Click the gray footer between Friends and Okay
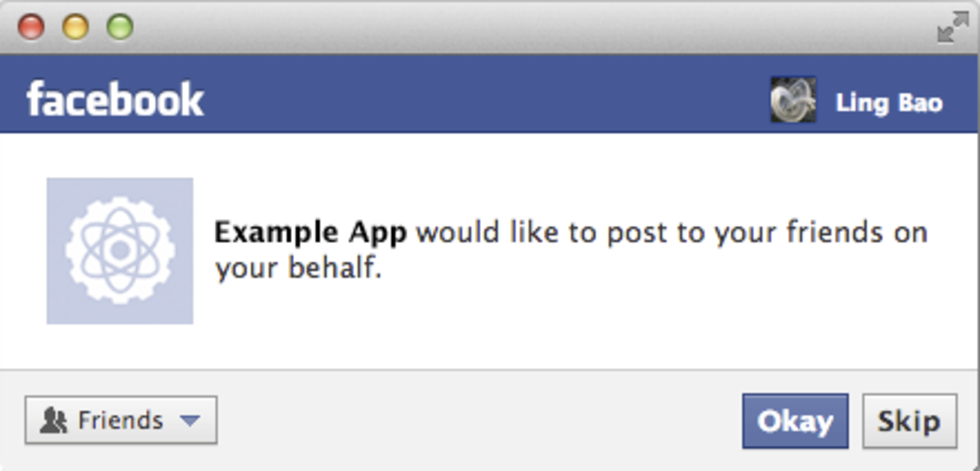 tap(479, 420)
